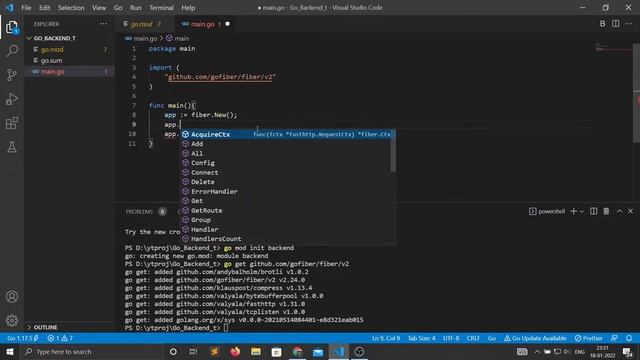Image resolution: width=640 pixels, height=360 pixels.
Task: Open Task View on taskbar
Action: (193, 351)
